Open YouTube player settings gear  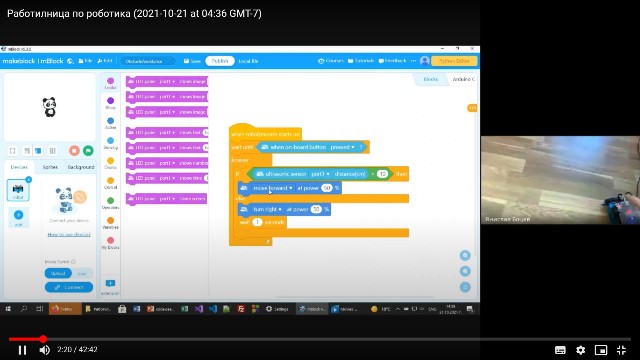(x=580, y=350)
